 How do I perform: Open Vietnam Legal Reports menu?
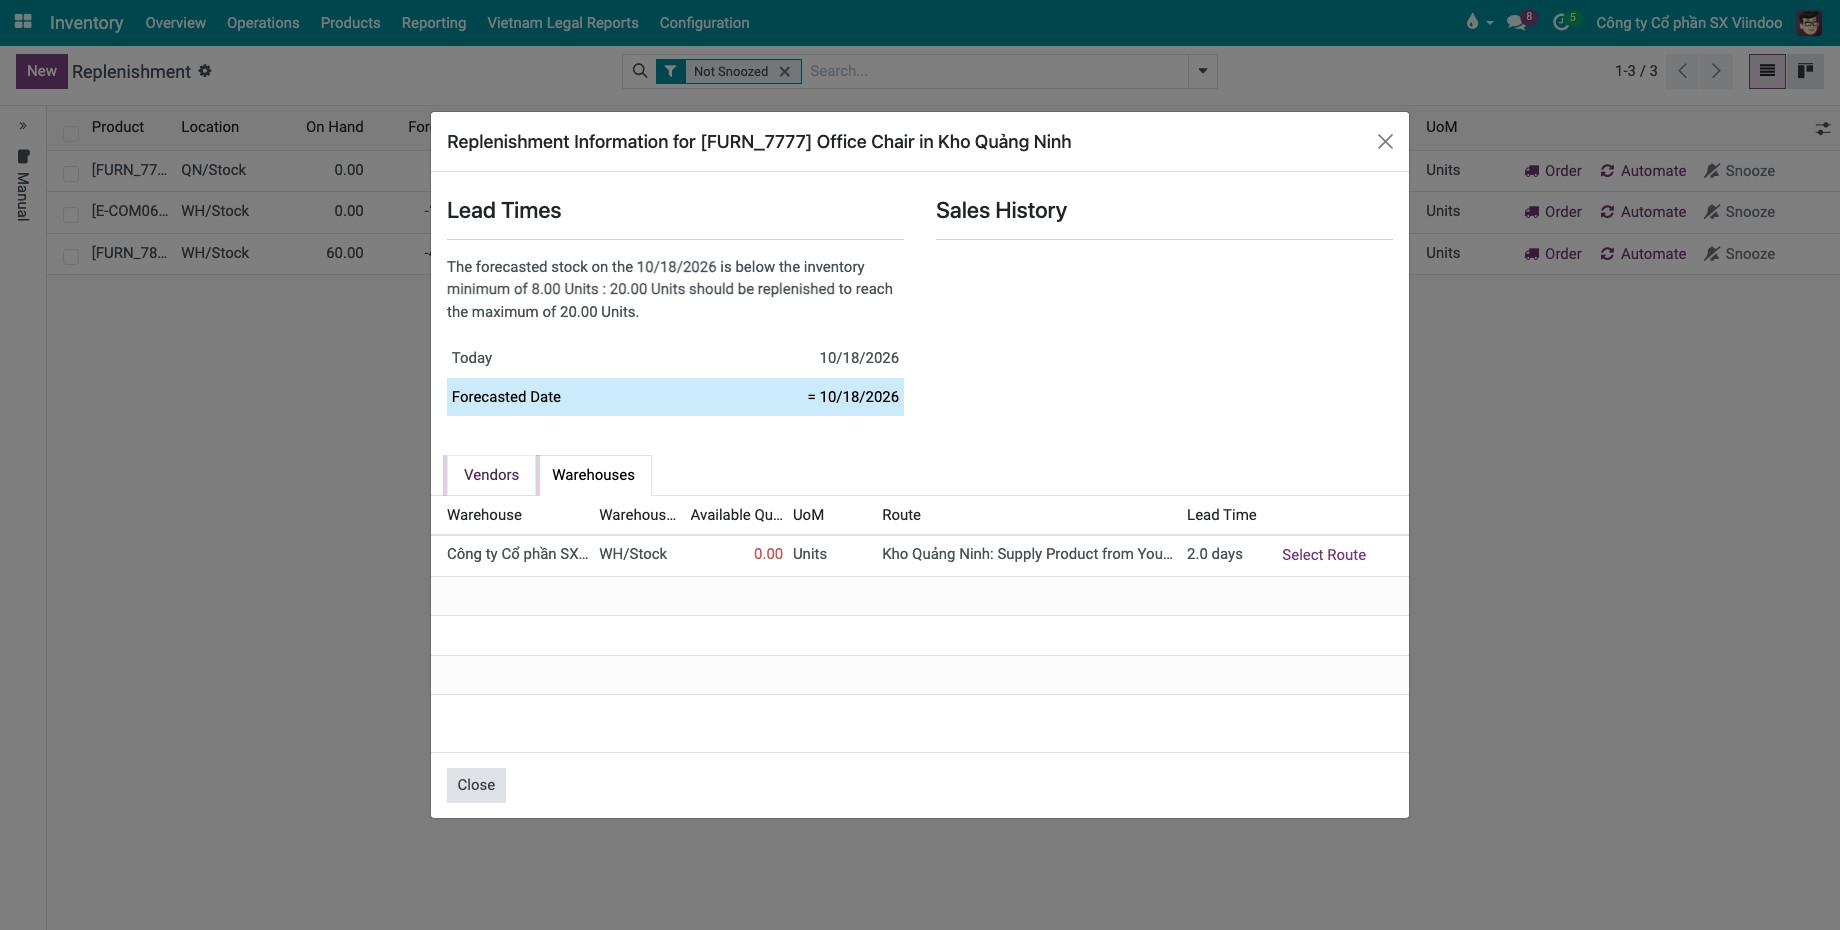click(x=563, y=22)
